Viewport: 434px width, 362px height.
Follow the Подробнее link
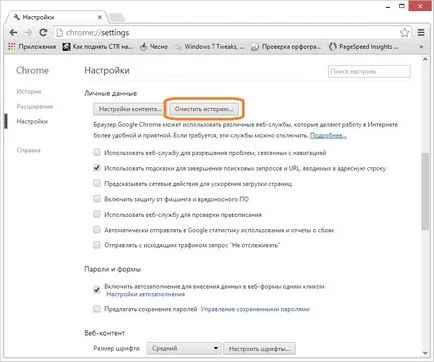pyautogui.click(x=328, y=136)
